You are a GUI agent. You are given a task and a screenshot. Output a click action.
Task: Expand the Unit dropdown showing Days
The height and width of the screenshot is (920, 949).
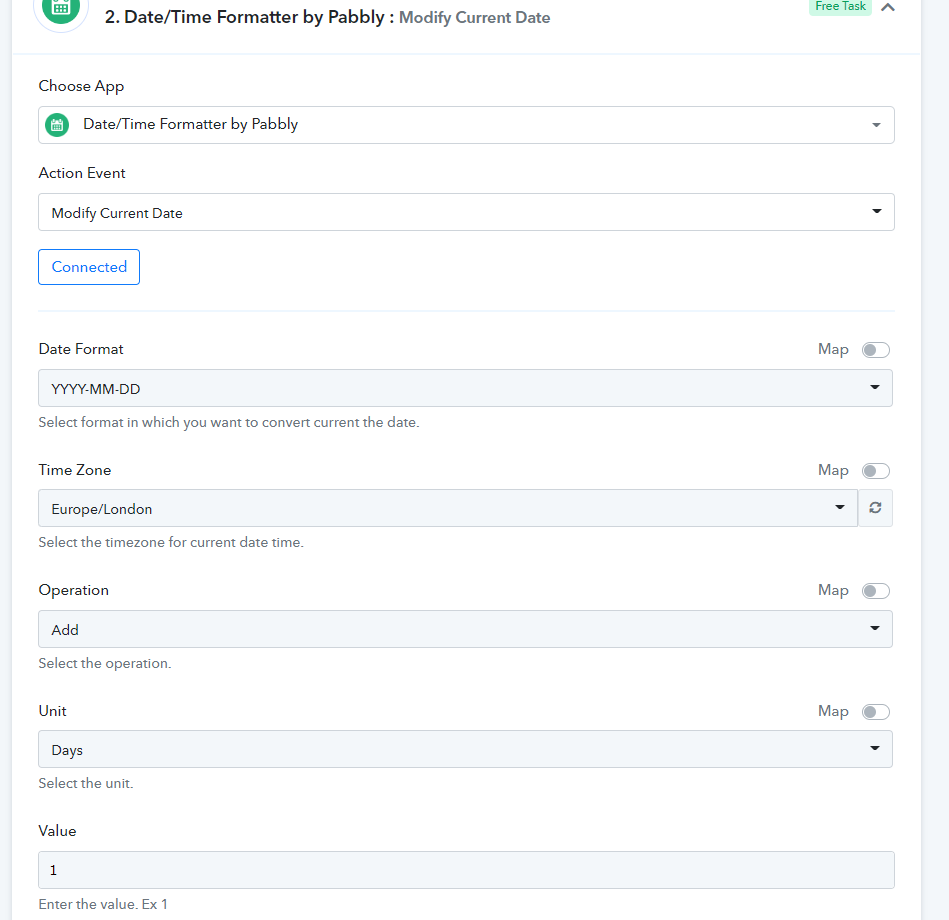(x=465, y=749)
